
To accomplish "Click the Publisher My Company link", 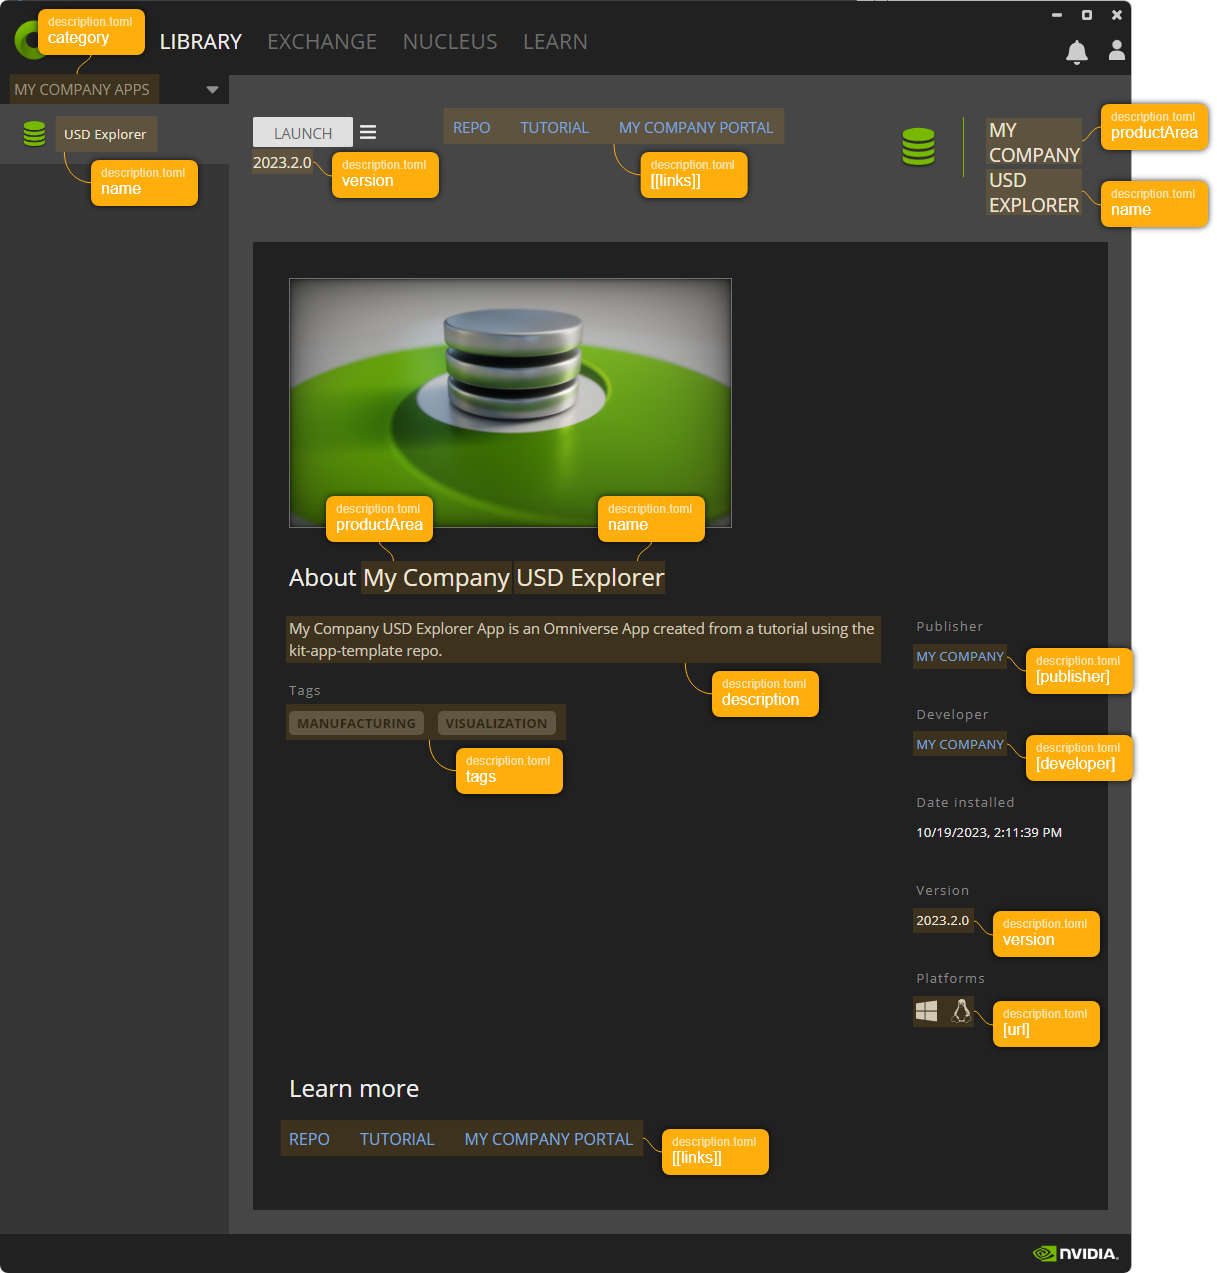I will 960,657.
